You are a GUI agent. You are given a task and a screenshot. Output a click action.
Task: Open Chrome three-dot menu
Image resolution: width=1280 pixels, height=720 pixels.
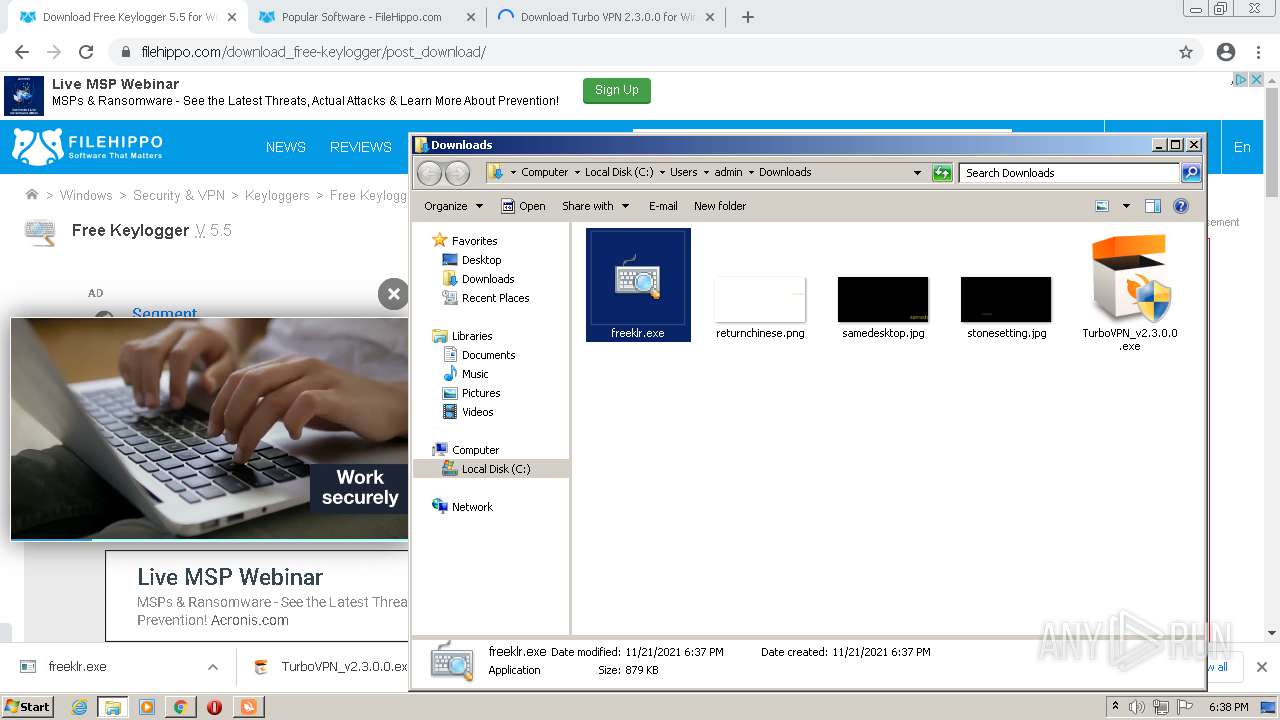point(1256,52)
